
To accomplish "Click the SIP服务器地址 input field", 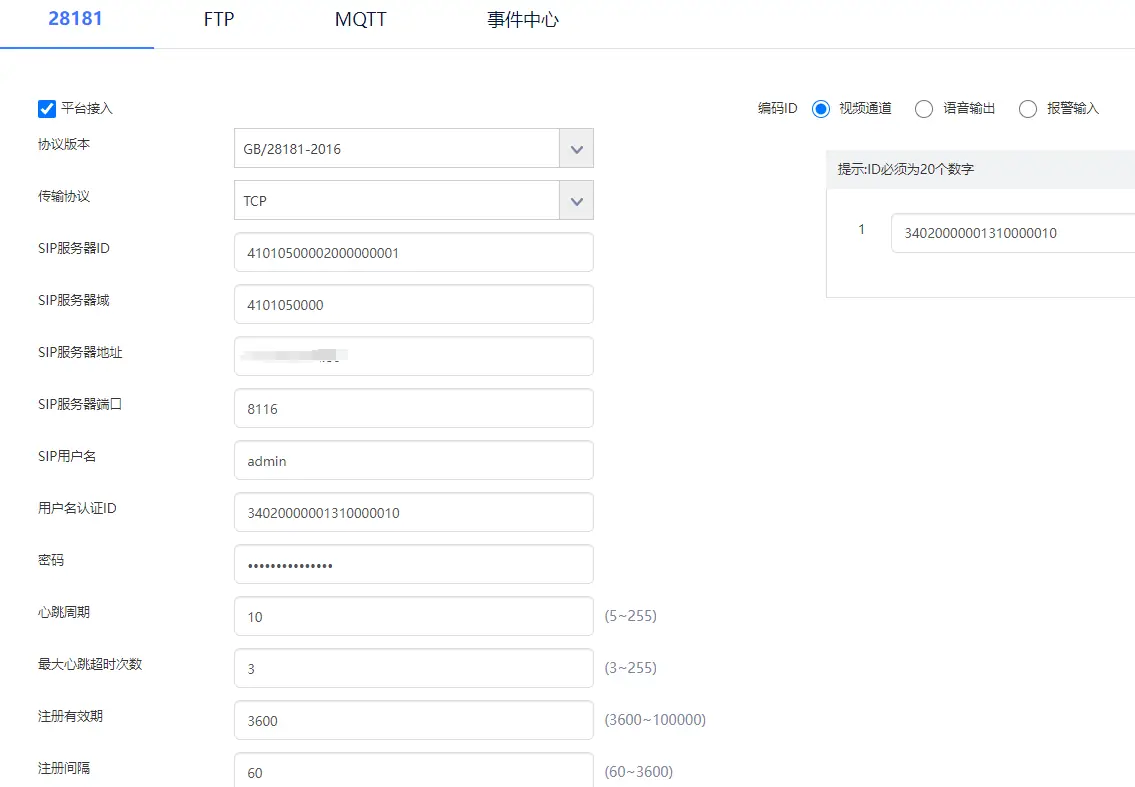I will [414, 356].
